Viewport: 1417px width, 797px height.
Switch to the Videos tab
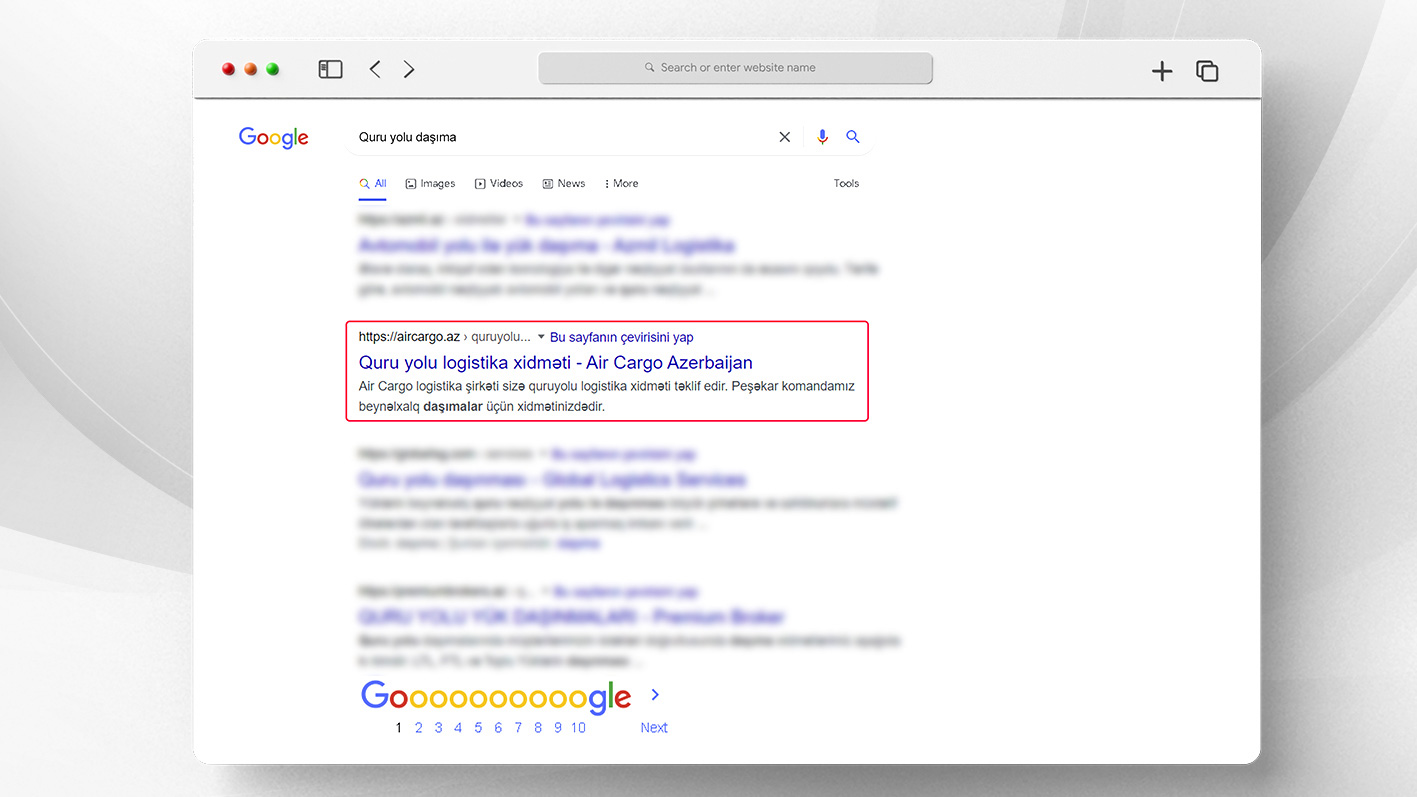(499, 184)
